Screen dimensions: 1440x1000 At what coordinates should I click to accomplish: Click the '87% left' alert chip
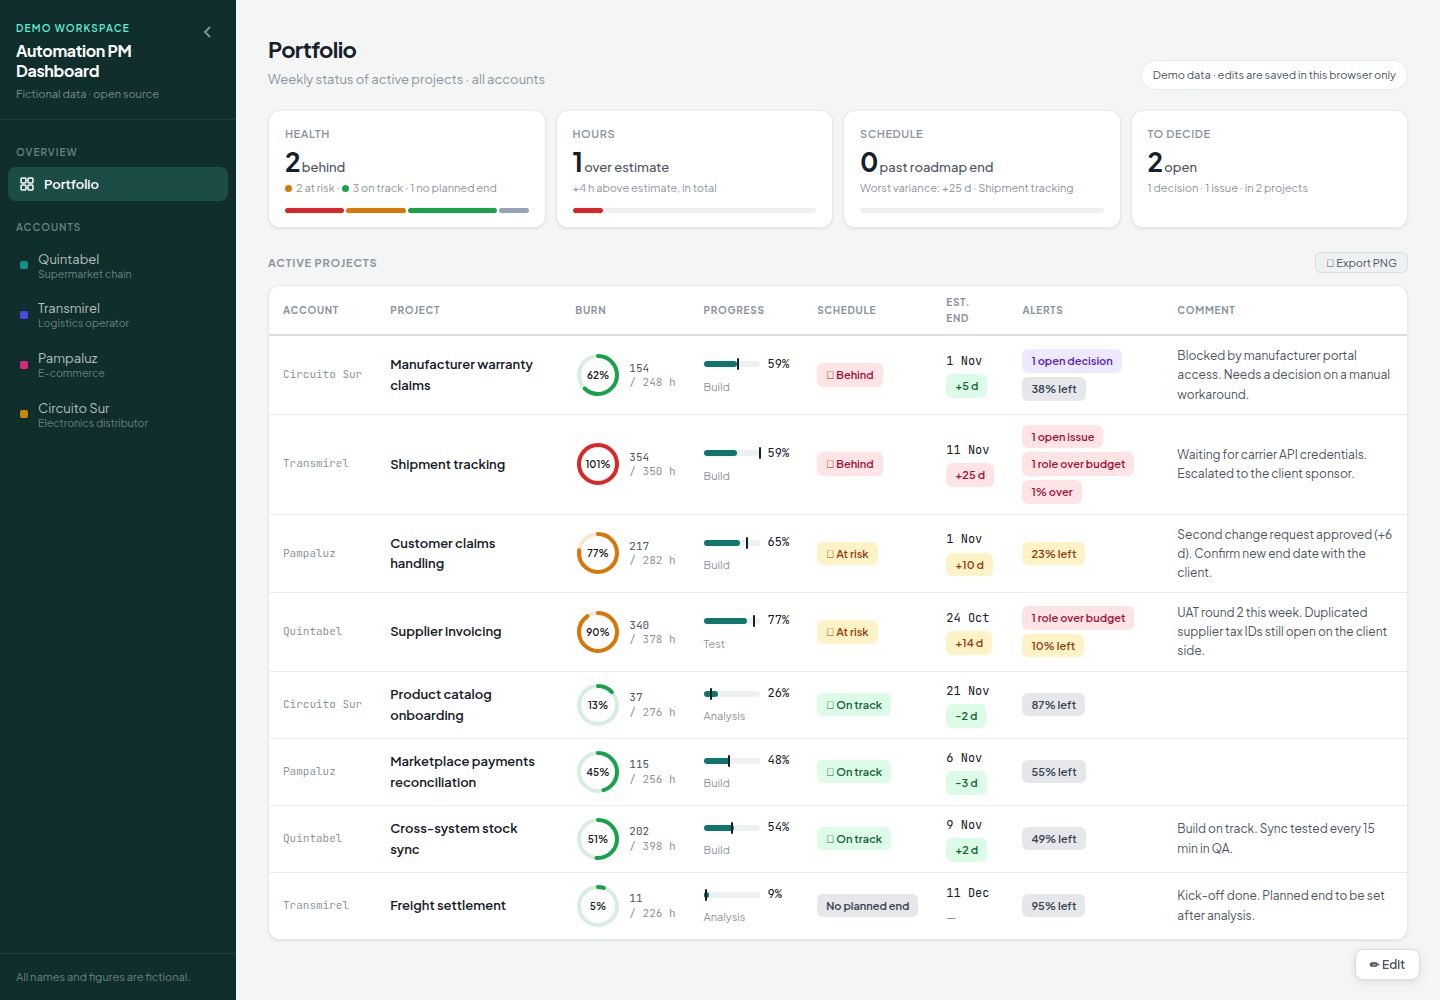(1054, 705)
